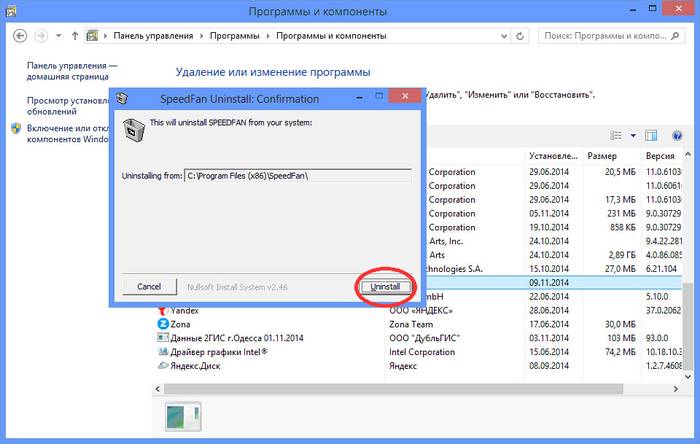The width and height of the screenshot is (700, 444).
Task: Click the shield icon beside Windows components
Action: 16,129
